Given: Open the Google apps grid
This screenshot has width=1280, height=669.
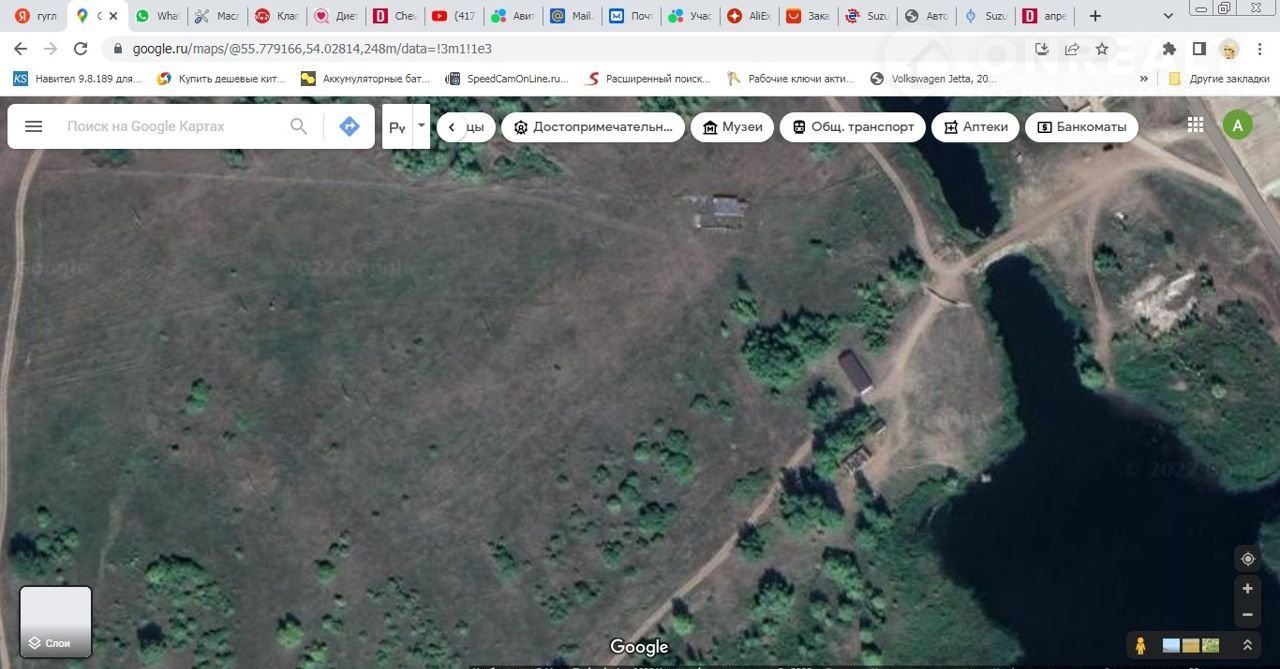Looking at the screenshot, I should pos(1195,125).
